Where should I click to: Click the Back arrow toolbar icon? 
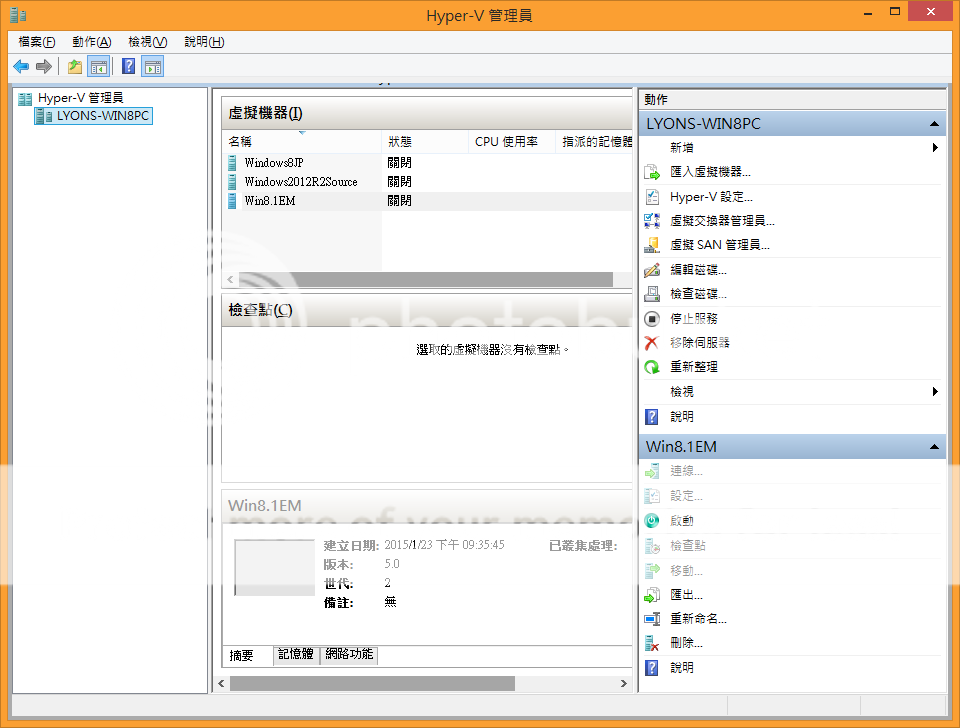pos(20,67)
